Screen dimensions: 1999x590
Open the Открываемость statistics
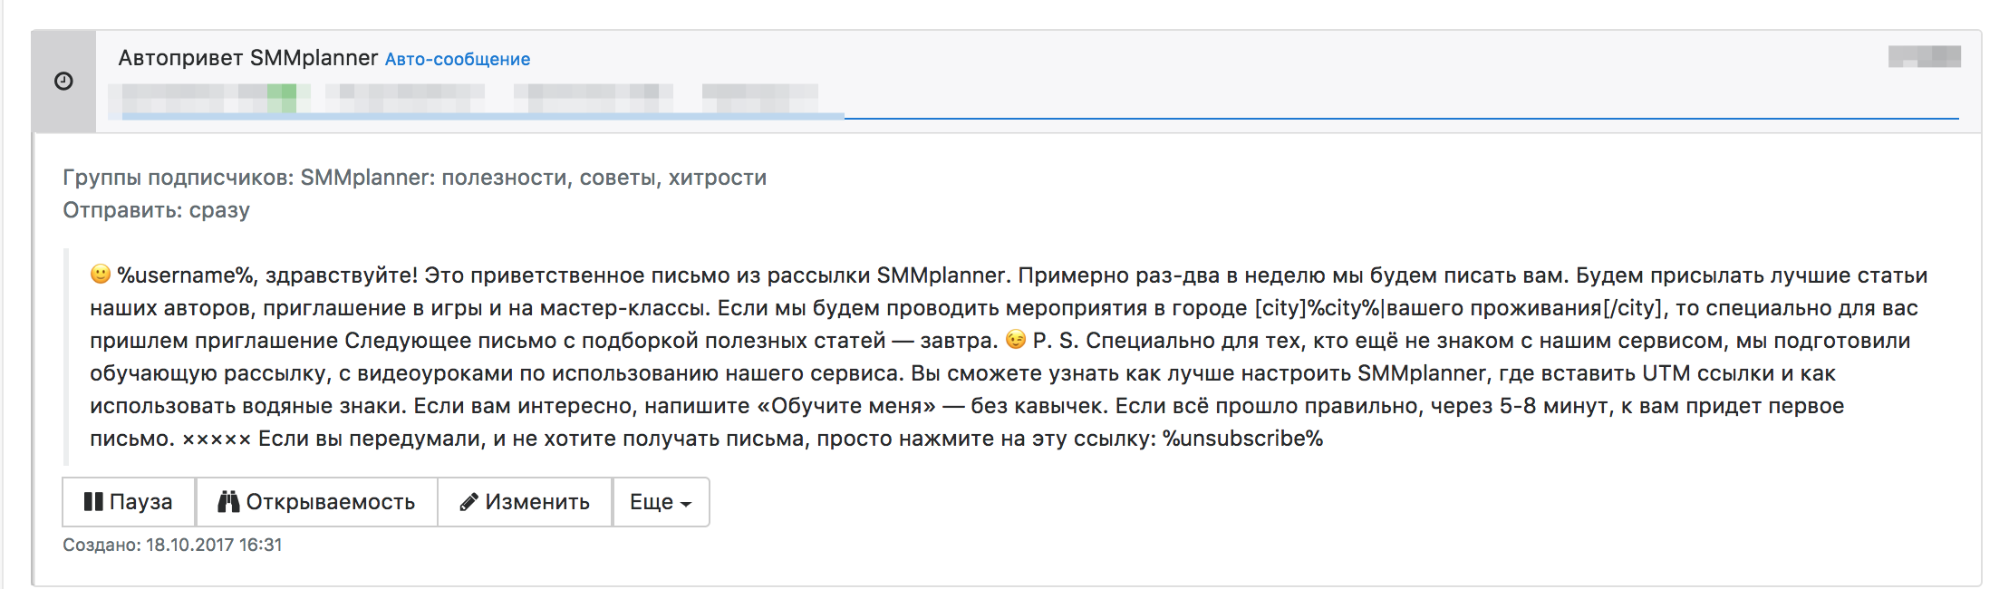point(317,502)
